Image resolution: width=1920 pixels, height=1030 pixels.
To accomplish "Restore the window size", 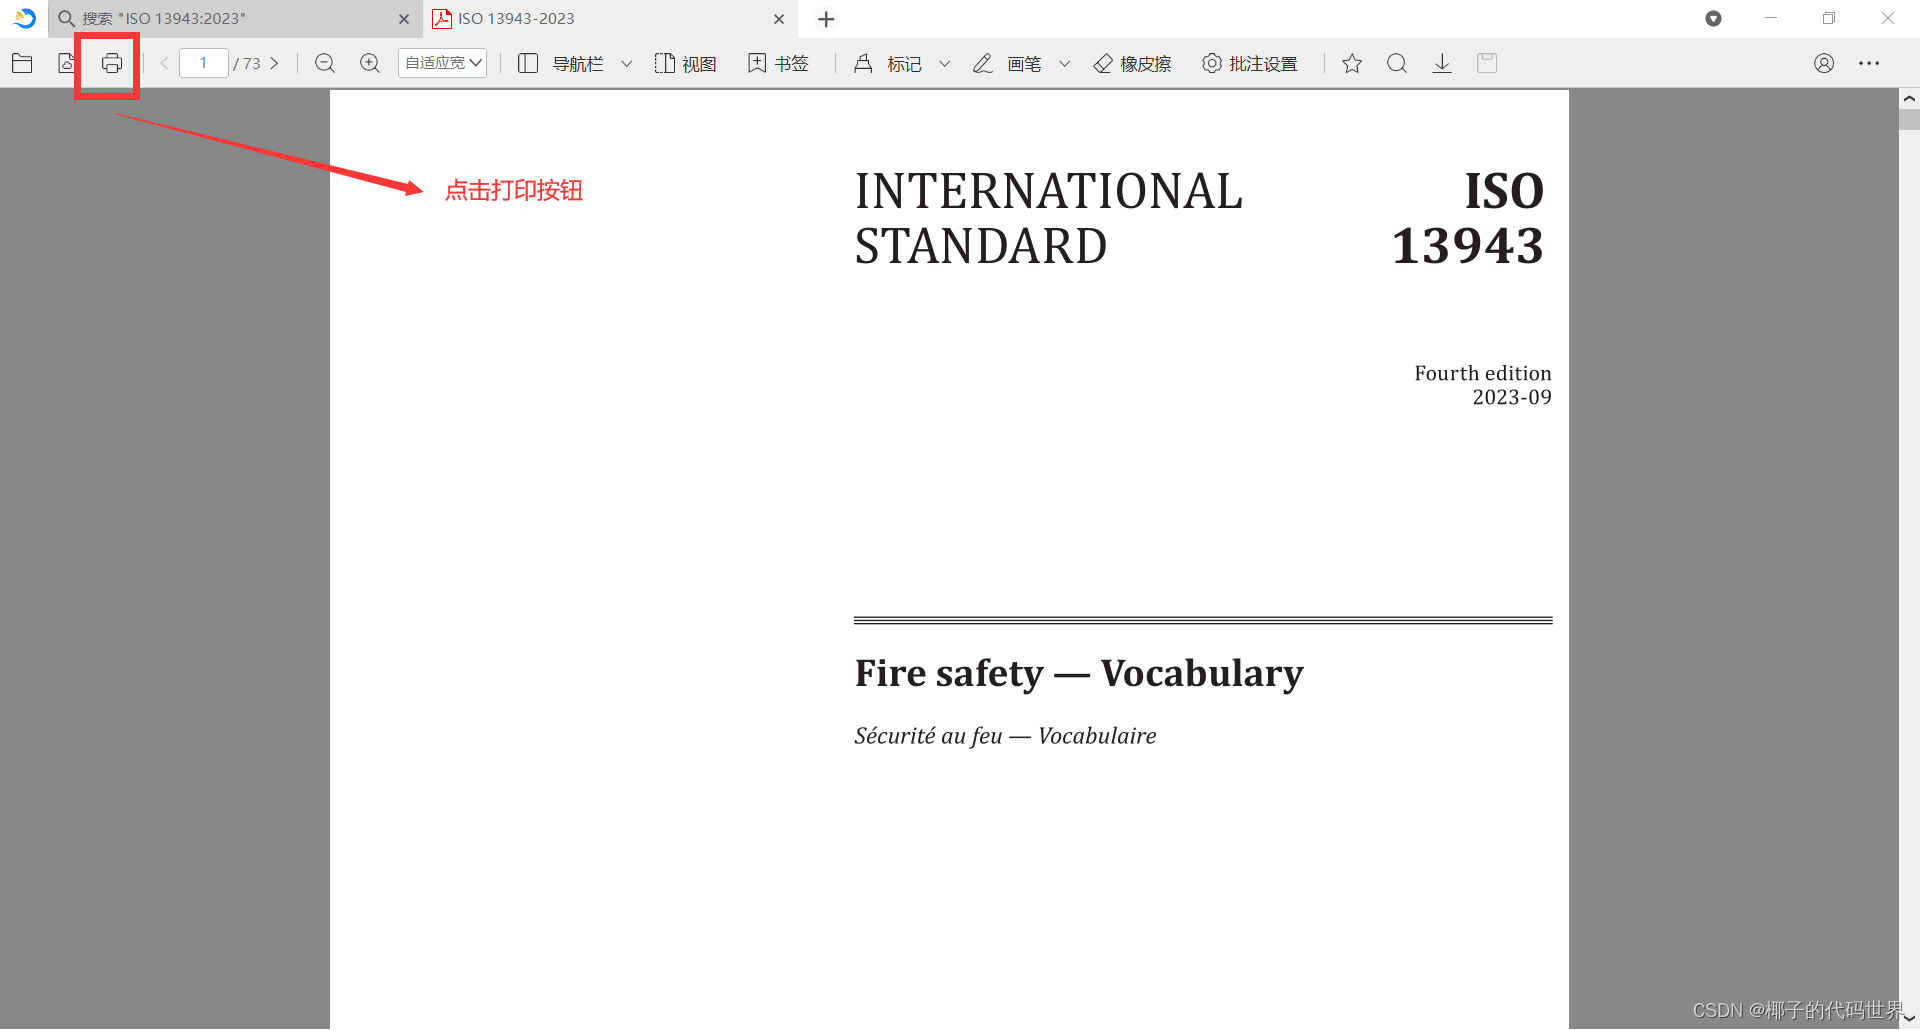I will tap(1829, 19).
